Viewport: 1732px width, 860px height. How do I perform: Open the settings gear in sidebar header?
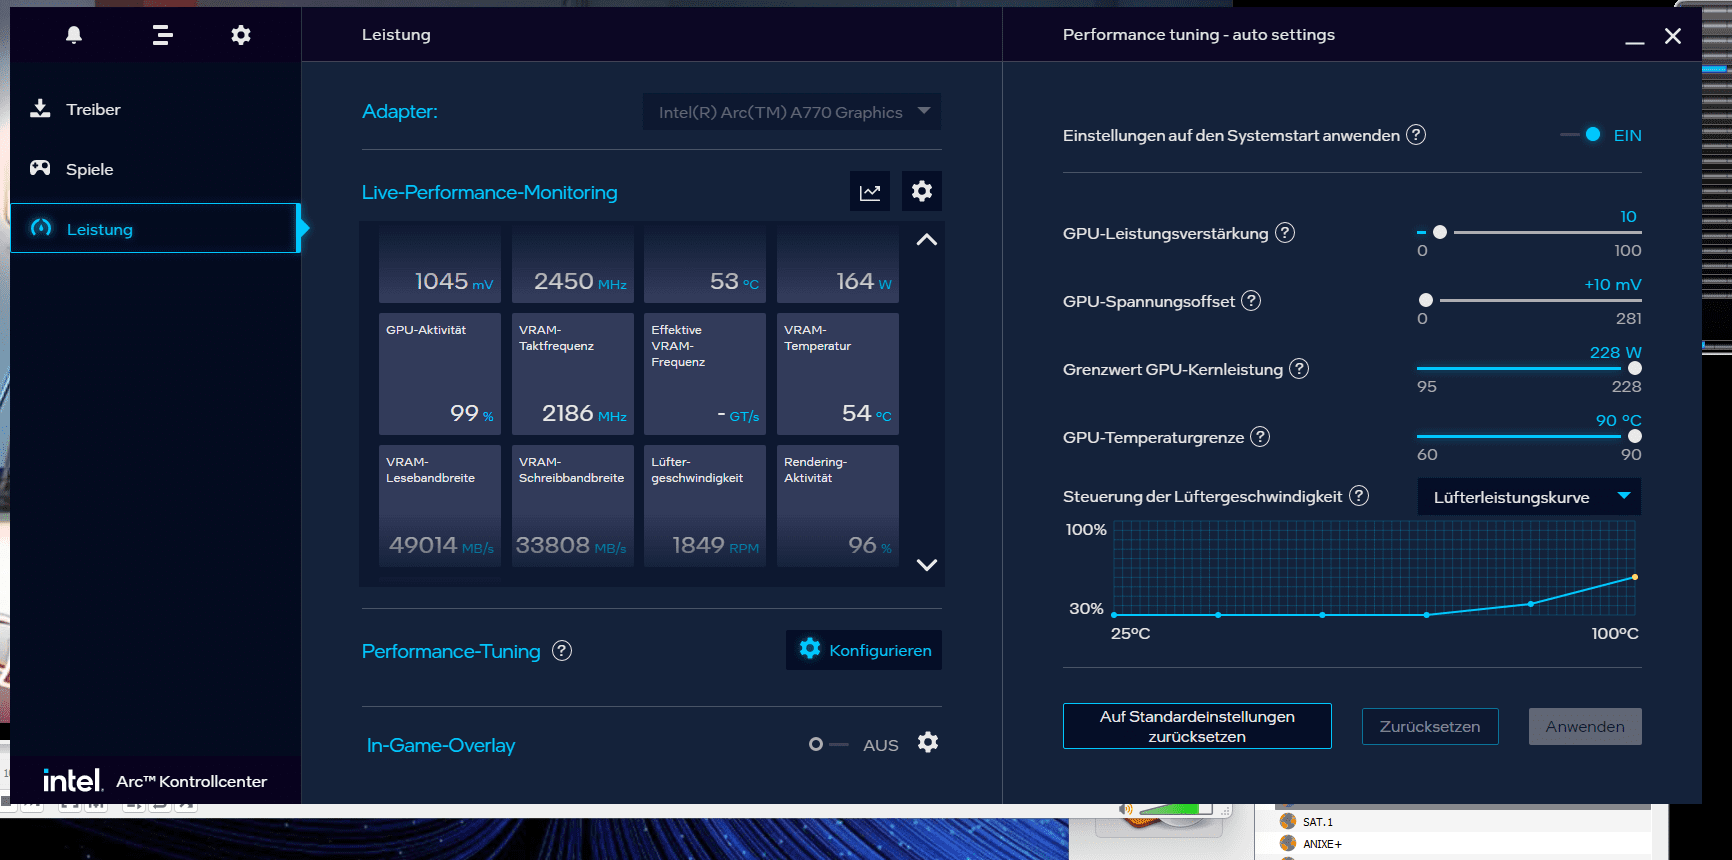point(241,35)
